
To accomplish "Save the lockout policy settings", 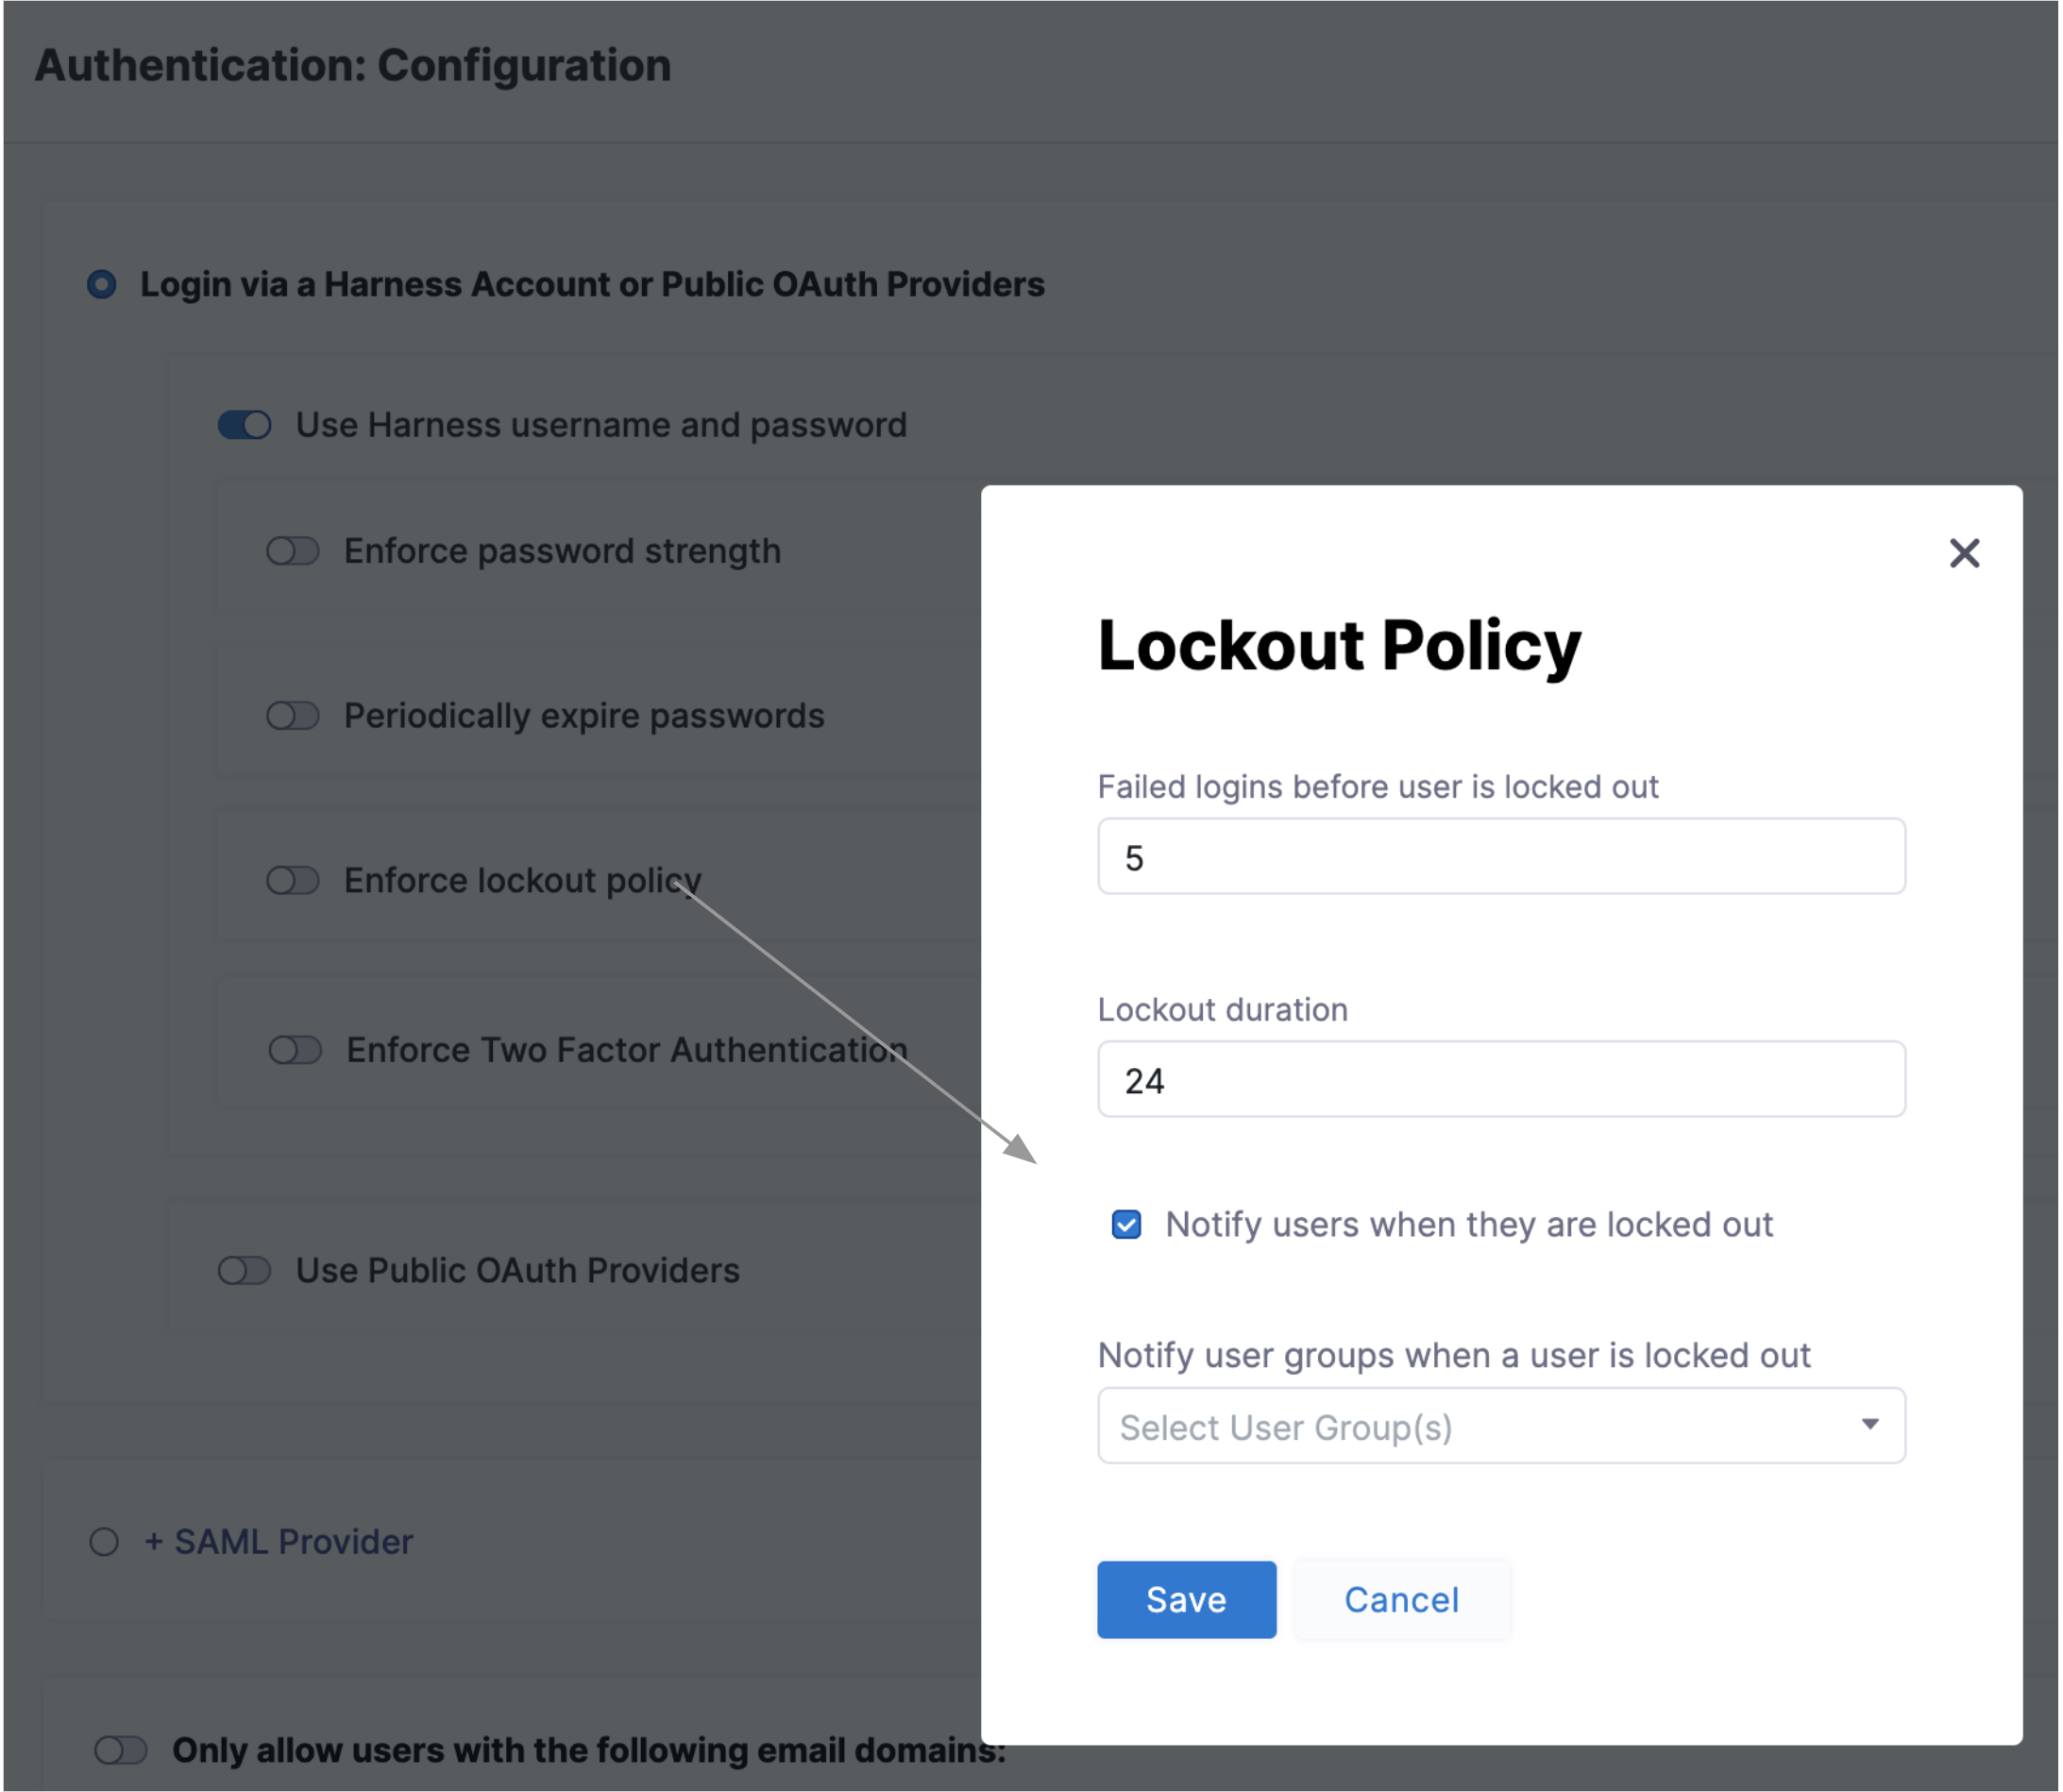I will tap(1185, 1599).
